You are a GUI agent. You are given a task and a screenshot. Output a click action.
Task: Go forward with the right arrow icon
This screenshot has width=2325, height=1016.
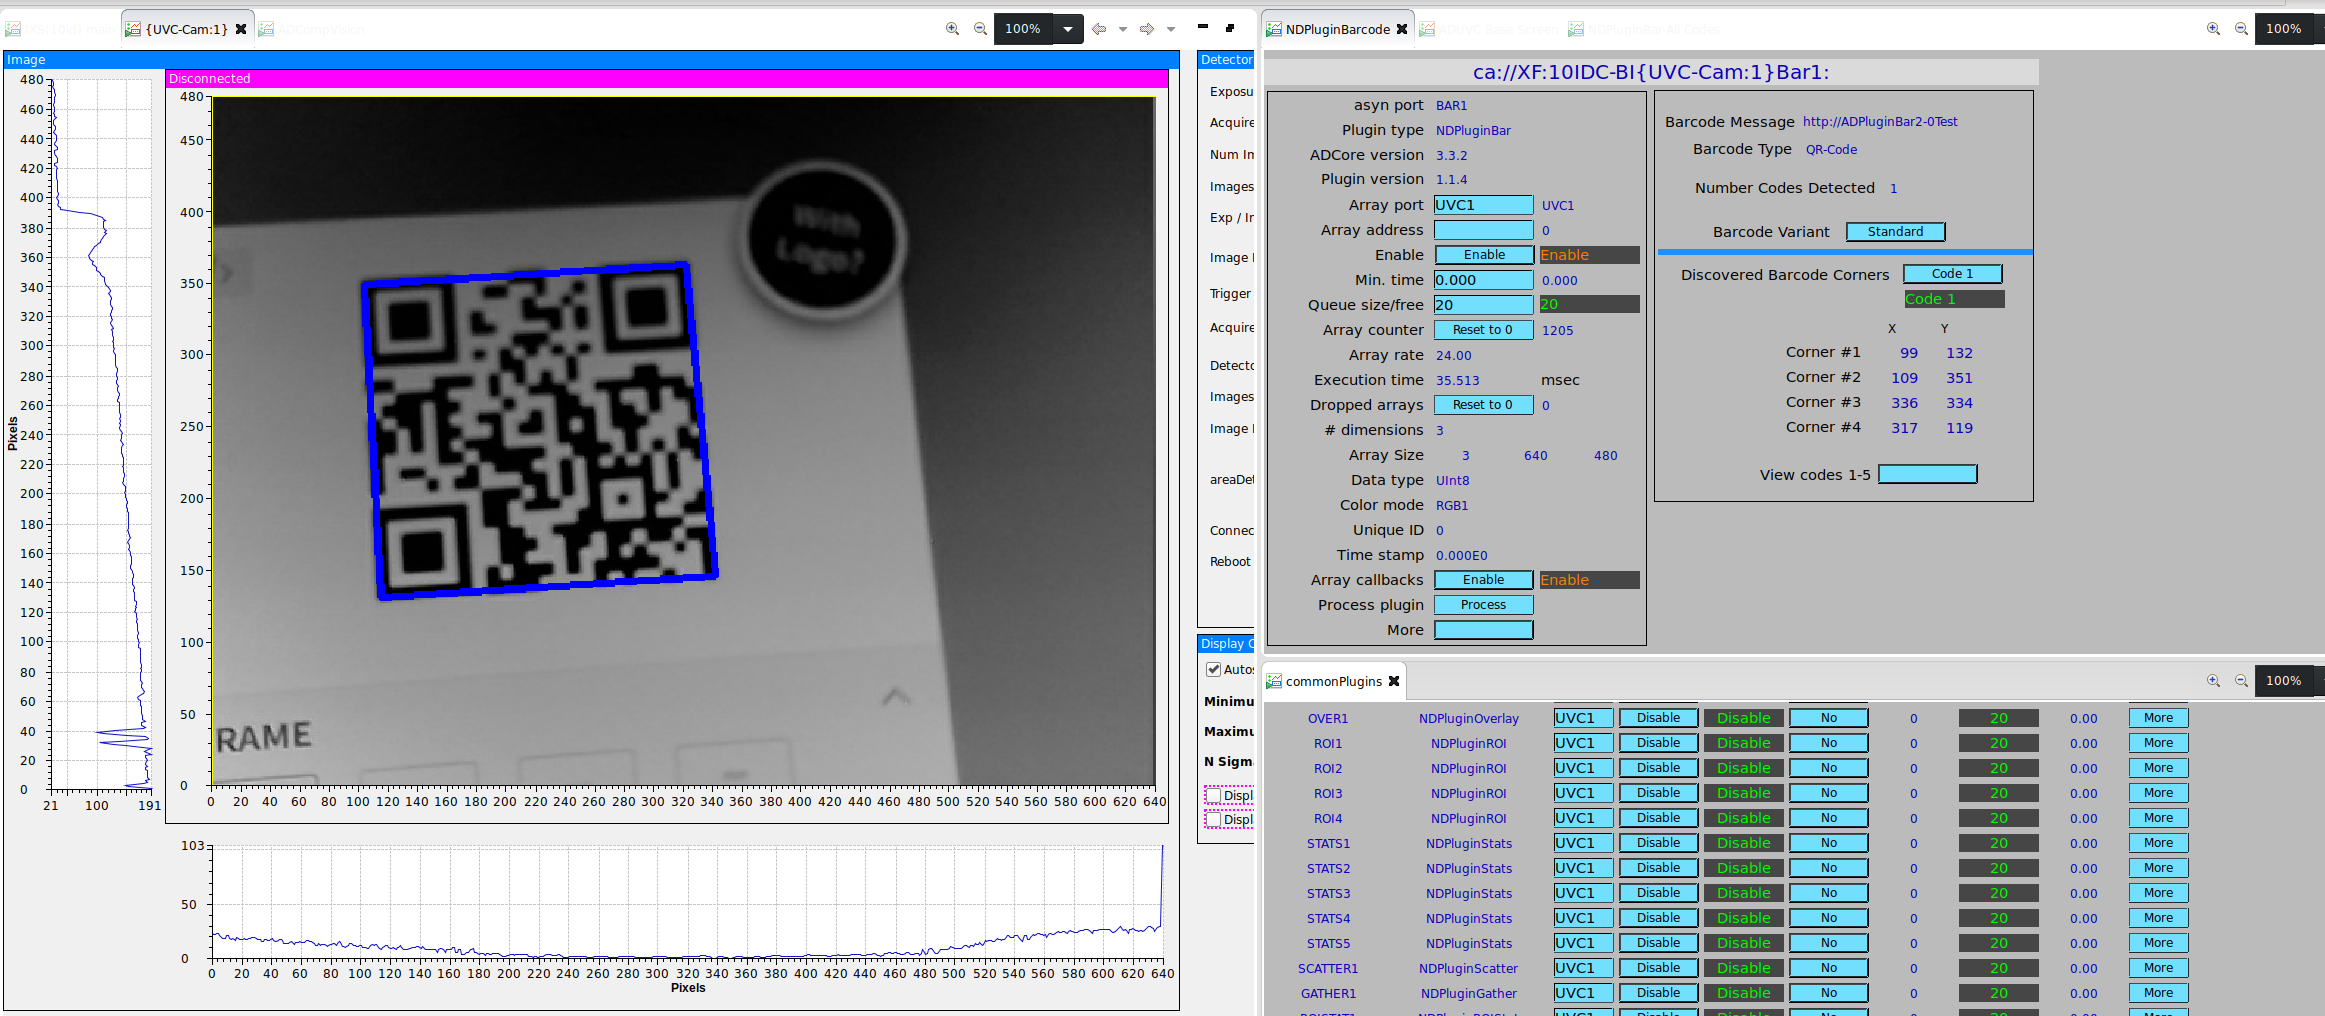tap(1147, 29)
